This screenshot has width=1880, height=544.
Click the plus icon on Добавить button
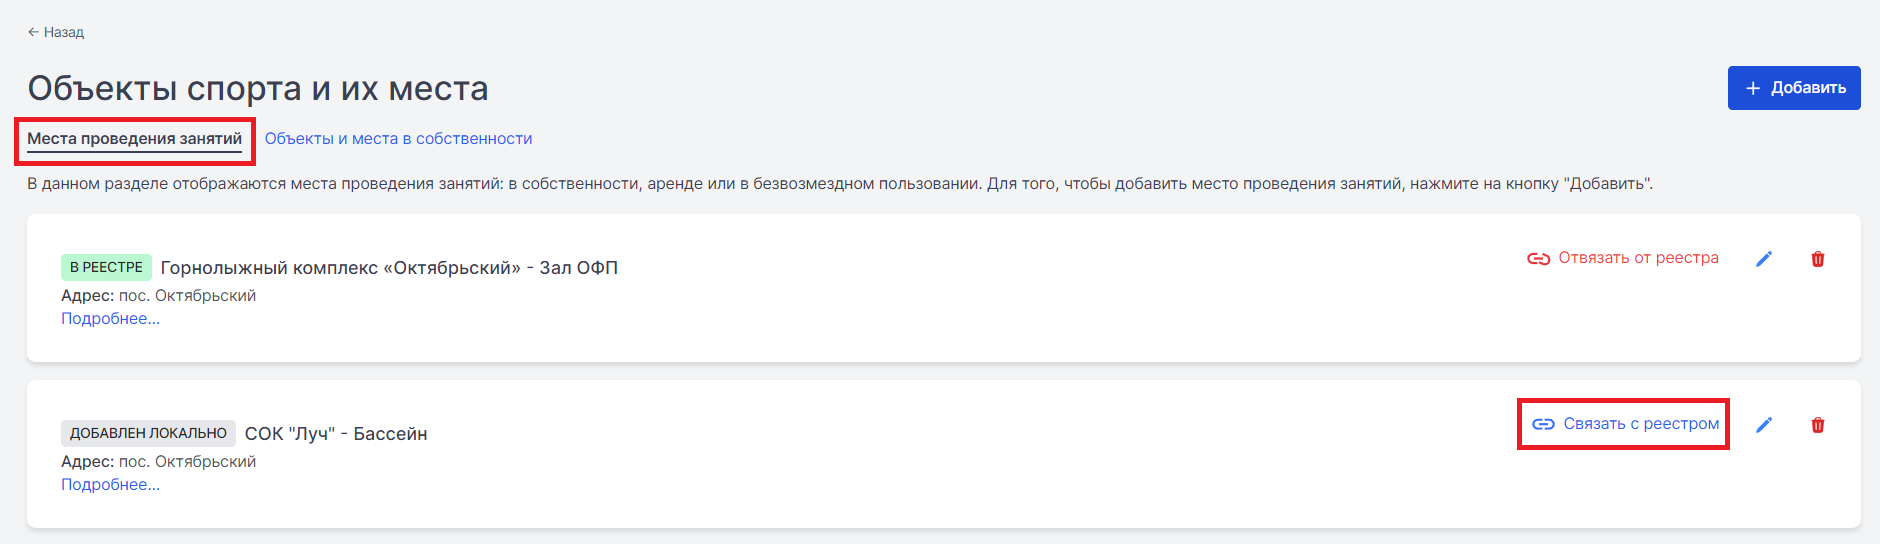click(x=1753, y=88)
